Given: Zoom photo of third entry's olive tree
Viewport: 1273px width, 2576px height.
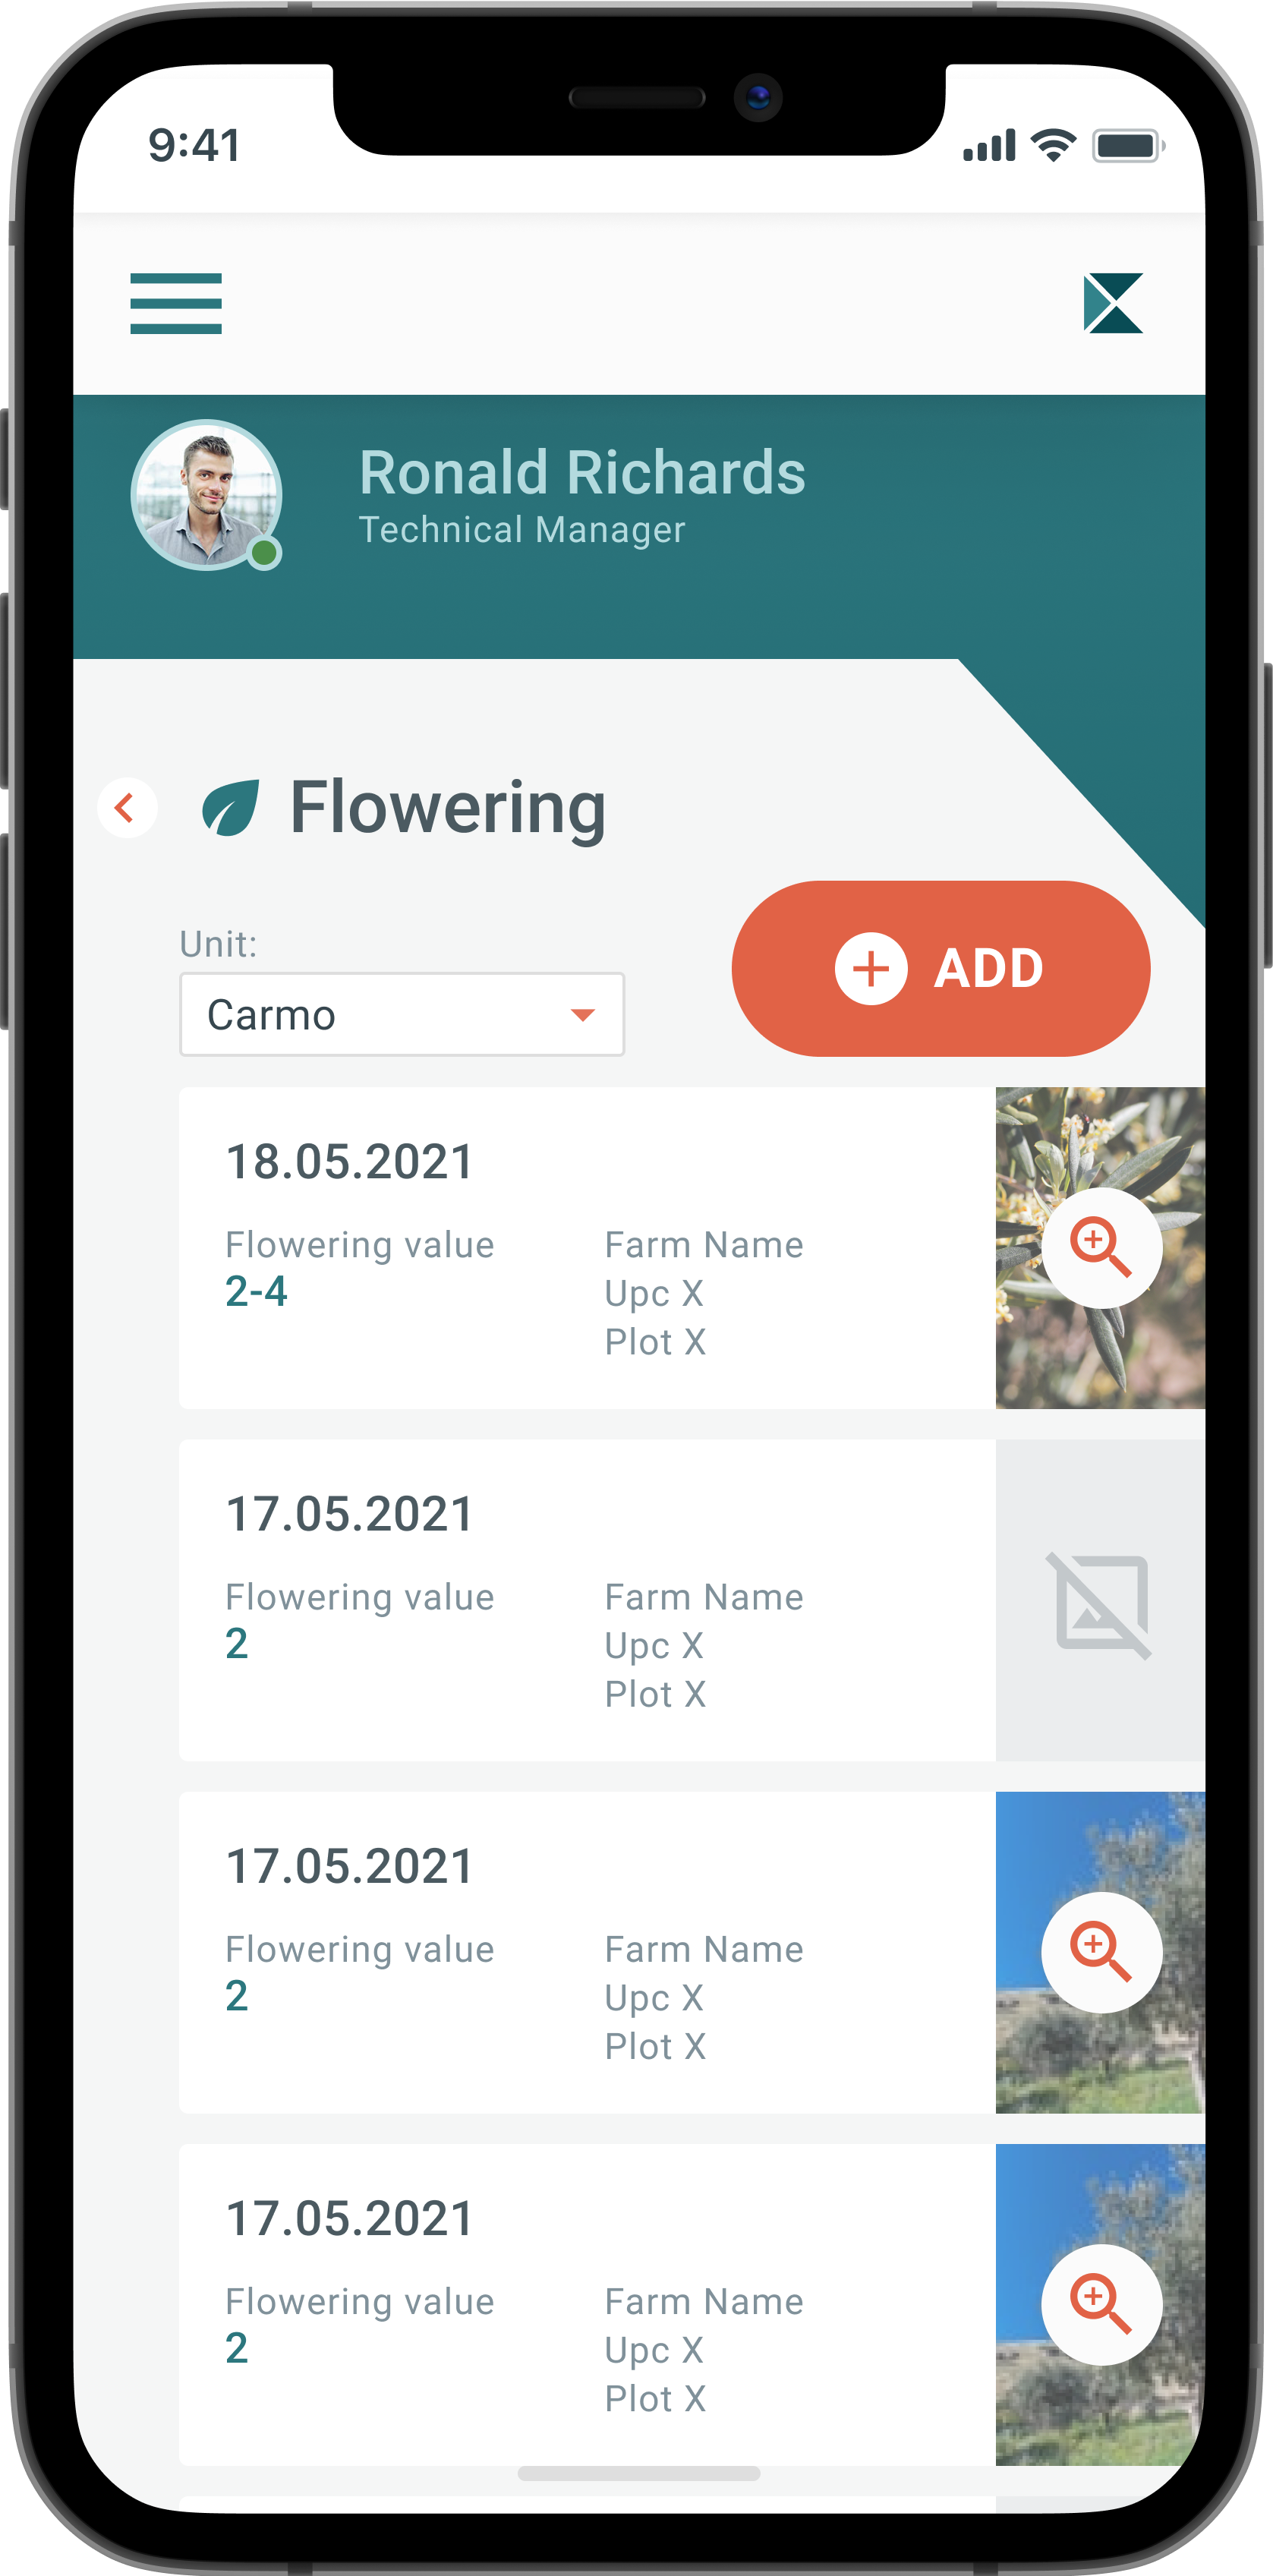Looking at the screenshot, I should pyautogui.click(x=1101, y=1951).
